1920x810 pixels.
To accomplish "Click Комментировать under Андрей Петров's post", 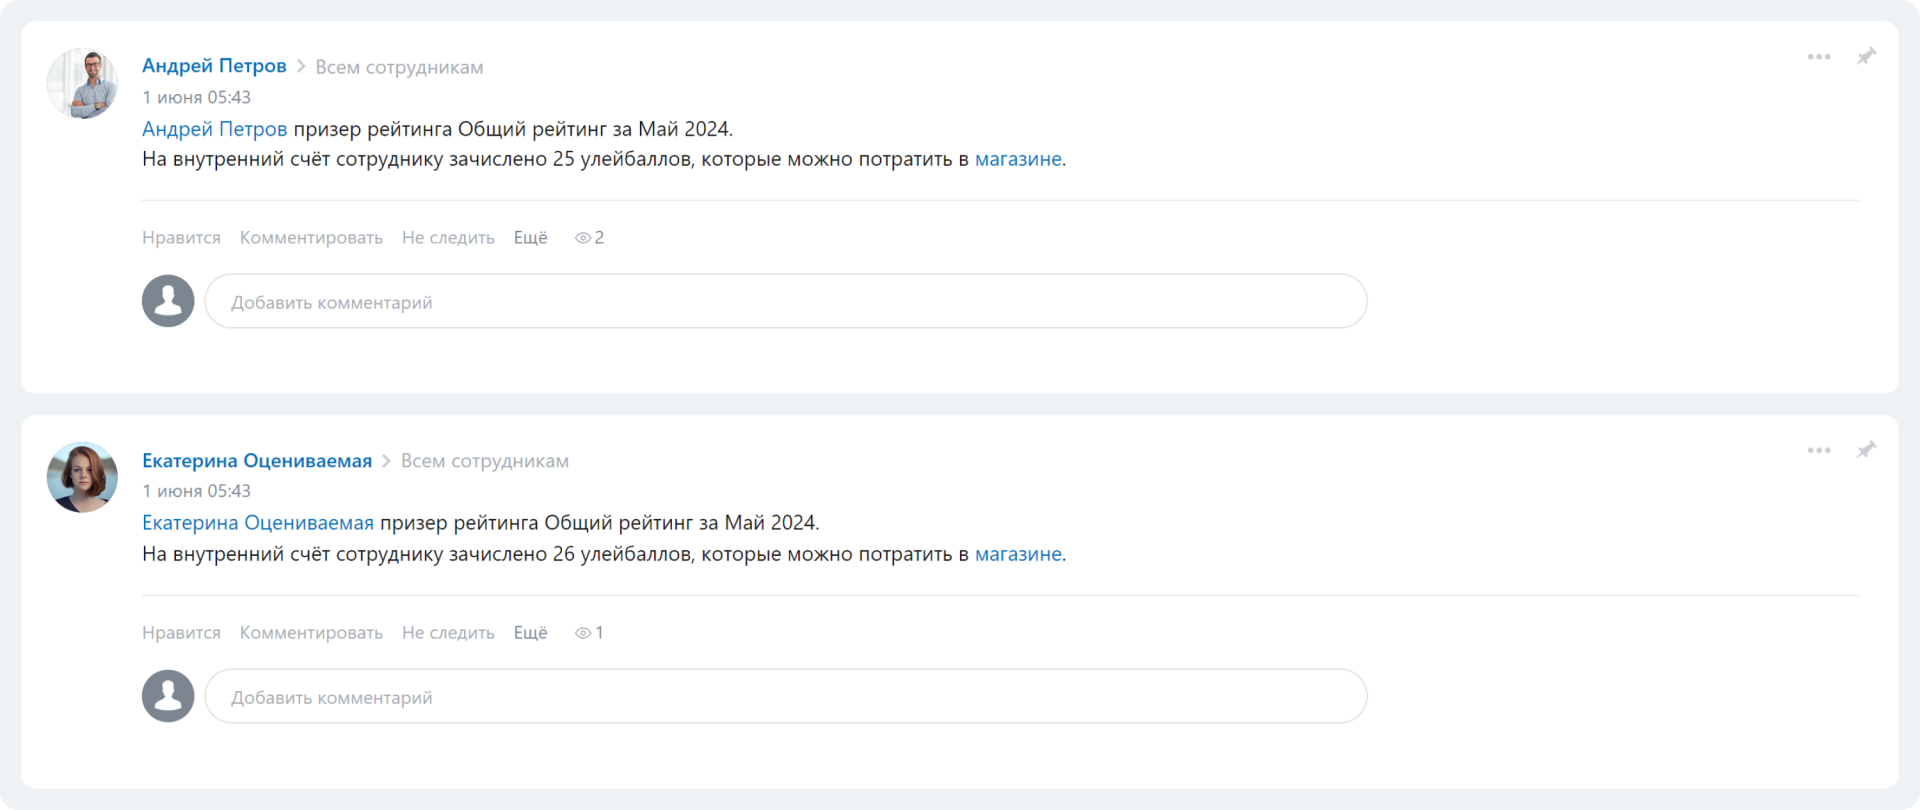I will click(x=311, y=238).
